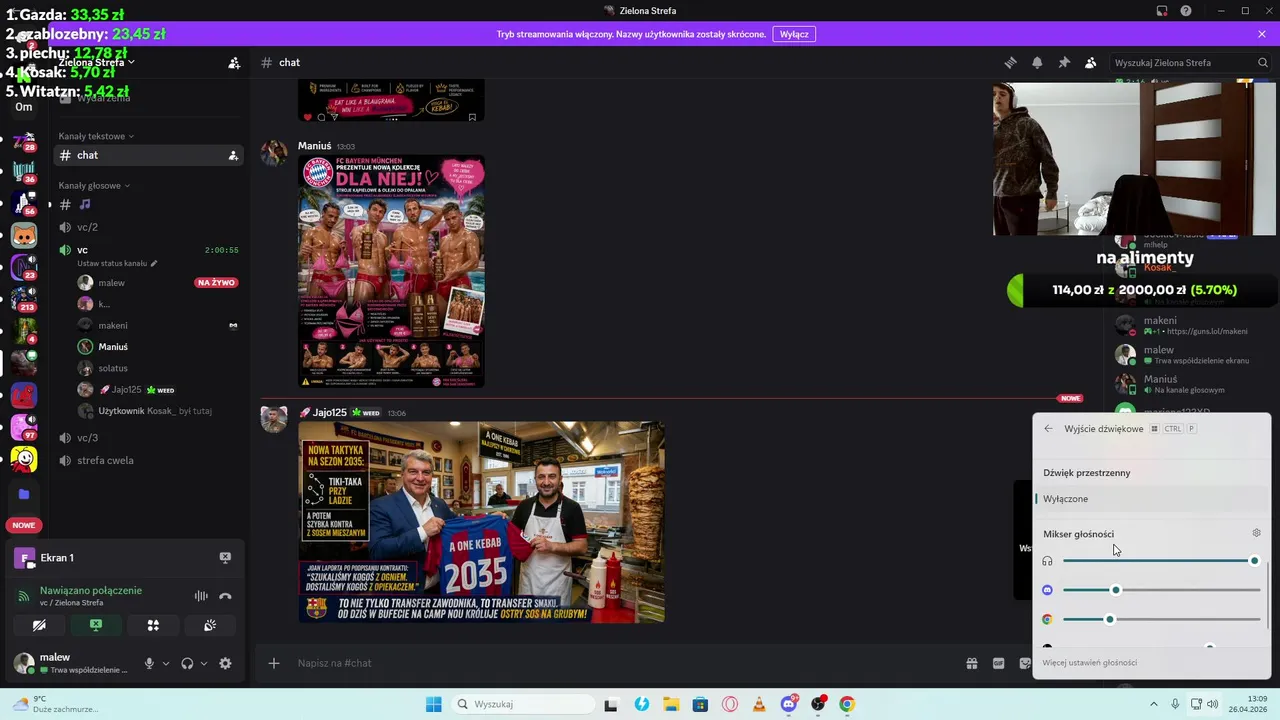Select Wyłączone spatial sound option

click(1152, 499)
